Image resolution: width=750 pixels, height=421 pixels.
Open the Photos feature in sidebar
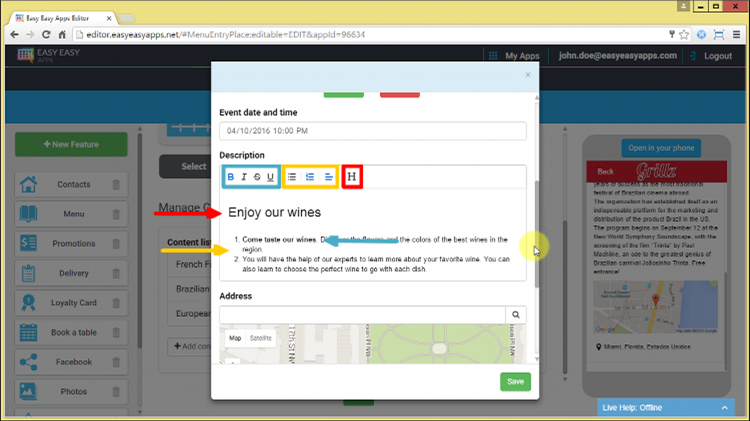pyautogui.click(x=71, y=391)
